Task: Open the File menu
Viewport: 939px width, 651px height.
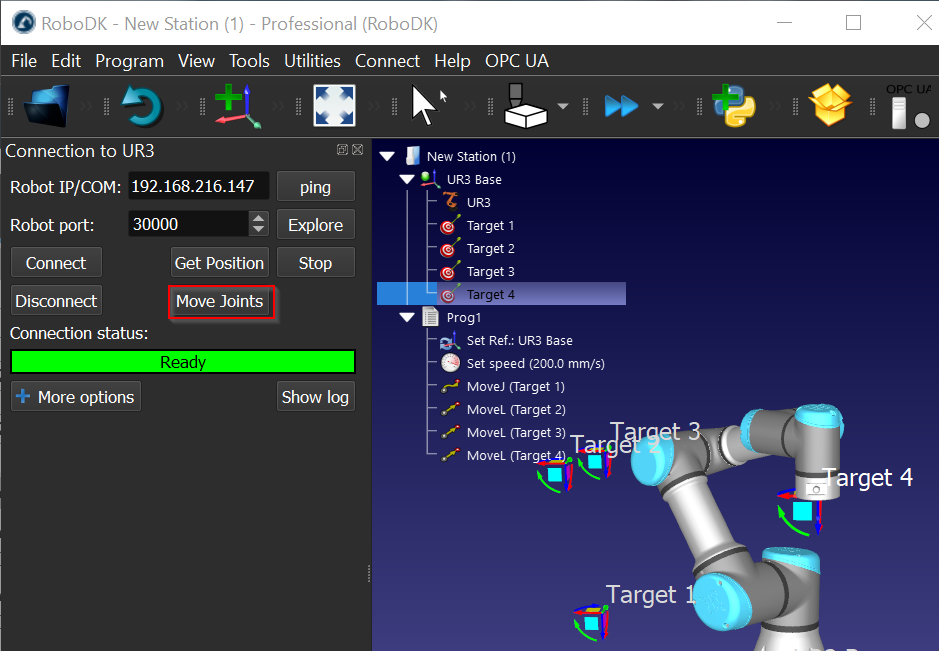Action: coord(24,61)
